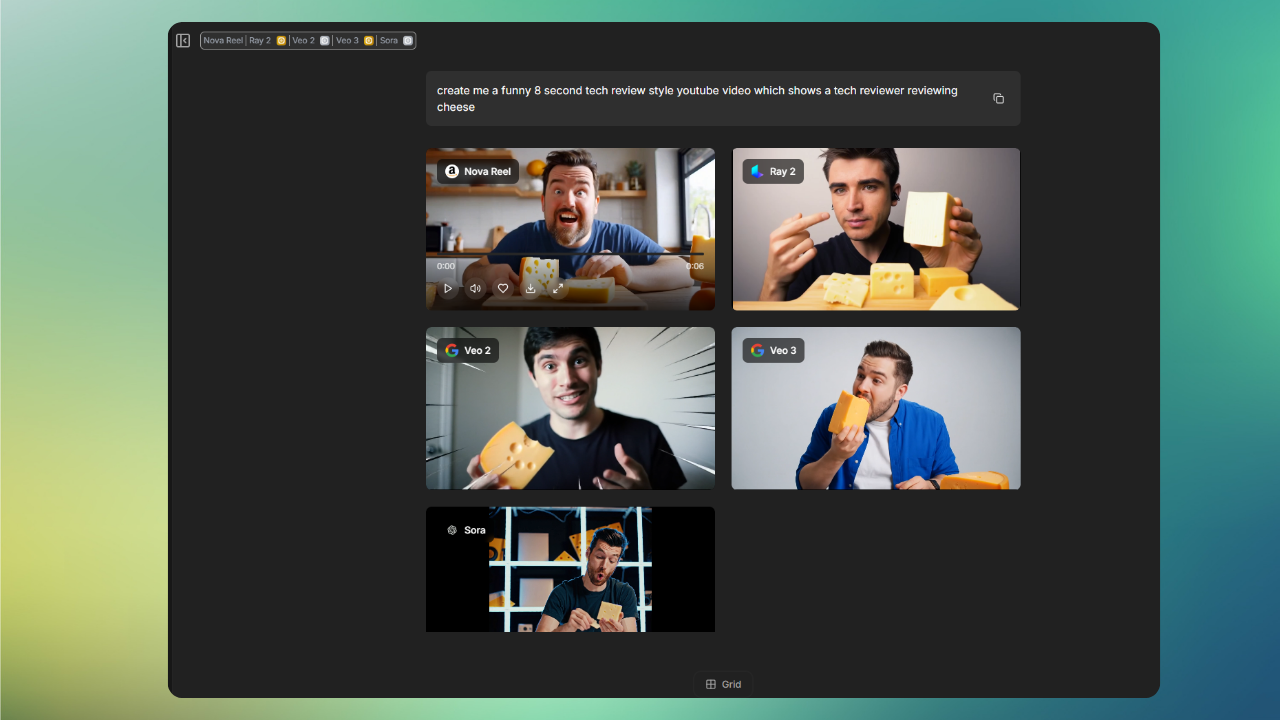Click the OpenAI logo on the Sora badge
Screen dimensions: 1280x720
(451, 530)
